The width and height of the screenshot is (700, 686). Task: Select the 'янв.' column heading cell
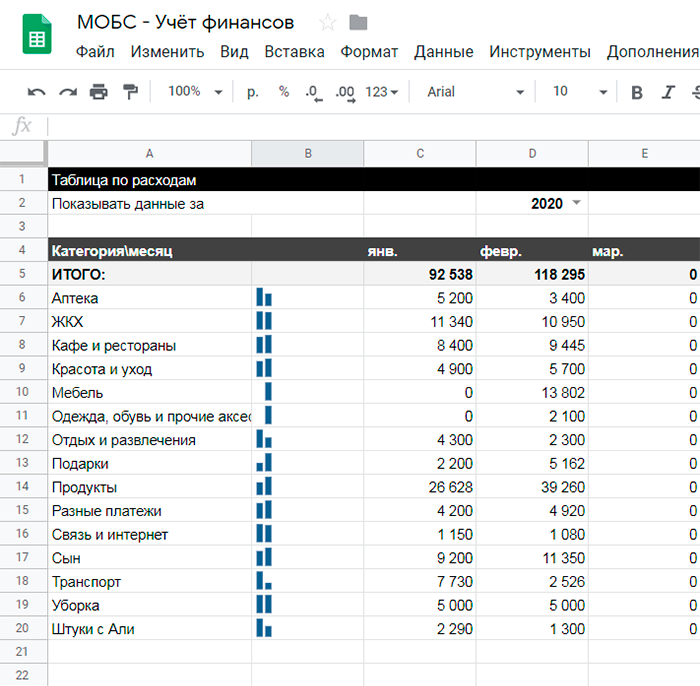420,251
